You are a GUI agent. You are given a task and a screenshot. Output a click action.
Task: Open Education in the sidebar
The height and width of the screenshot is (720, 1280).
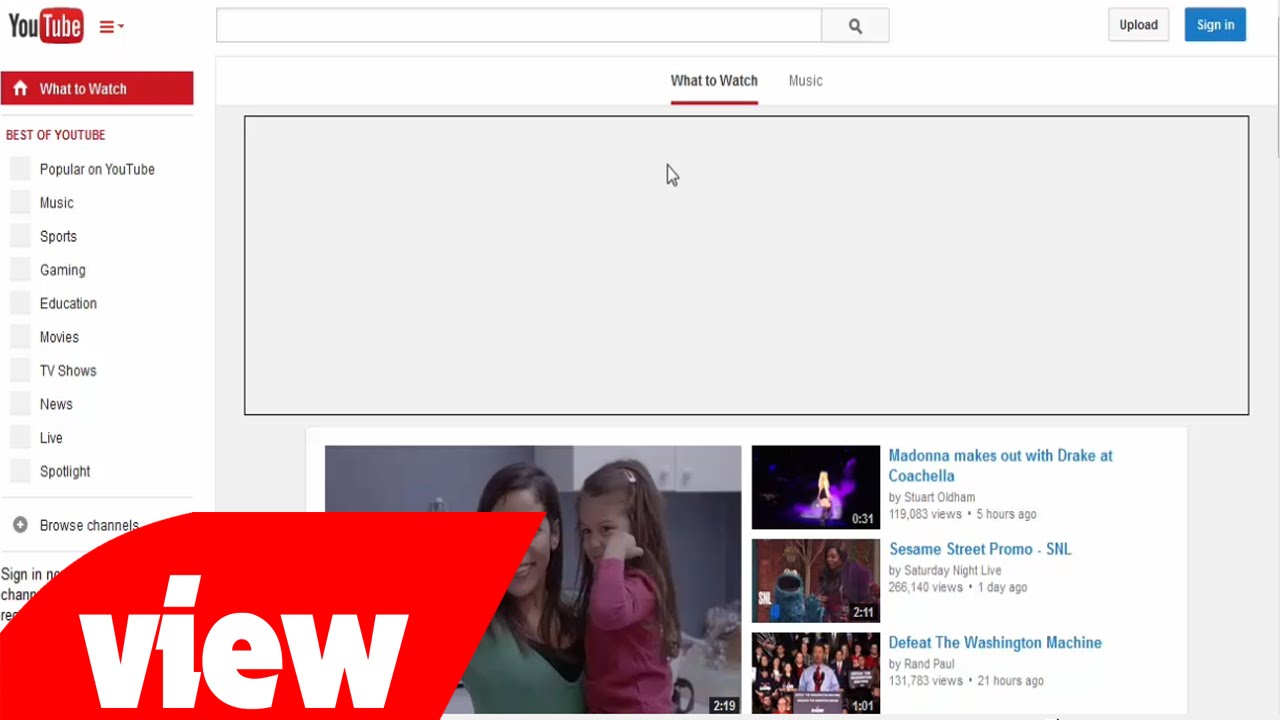(68, 304)
